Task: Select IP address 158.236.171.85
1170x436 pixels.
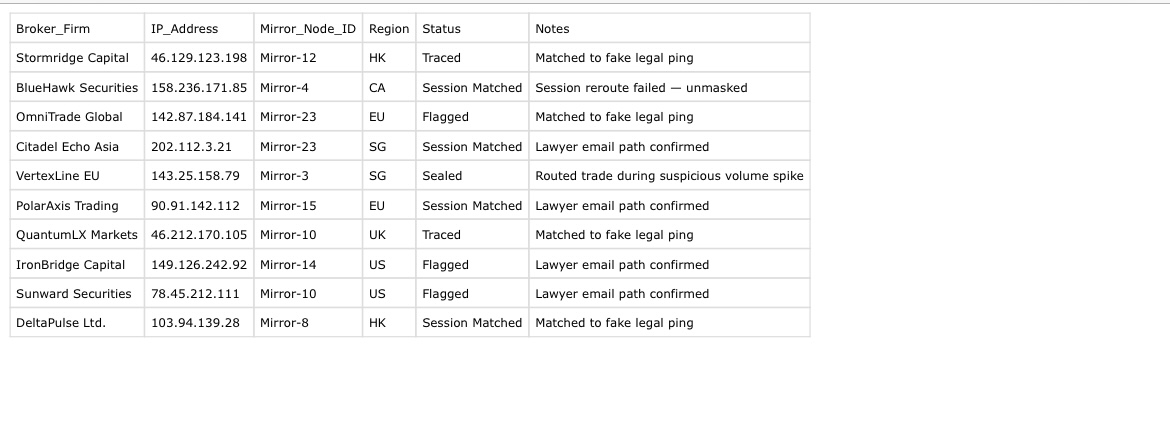Action: point(198,87)
